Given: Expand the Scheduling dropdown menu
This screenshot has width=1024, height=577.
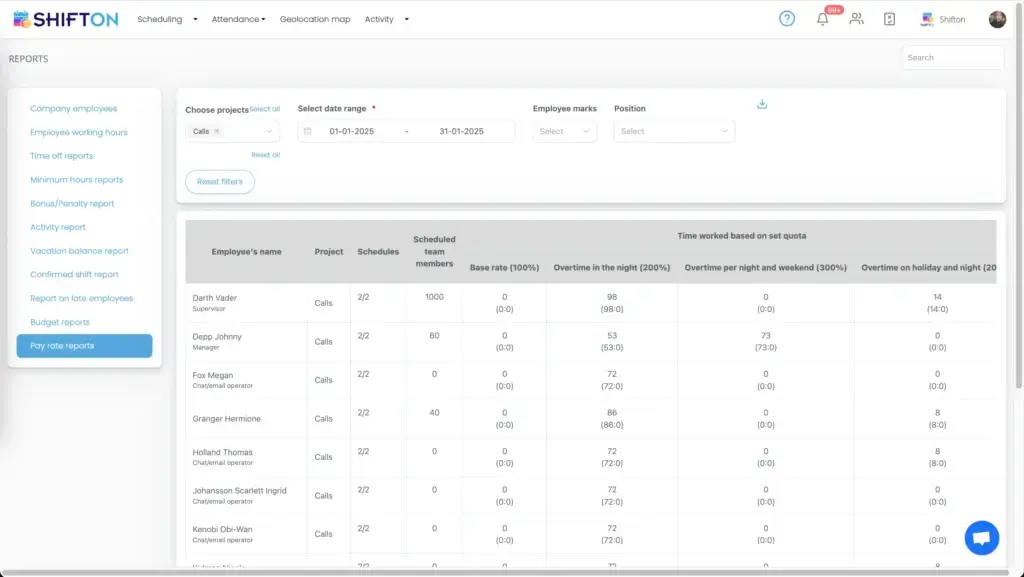Looking at the screenshot, I should tap(167, 19).
